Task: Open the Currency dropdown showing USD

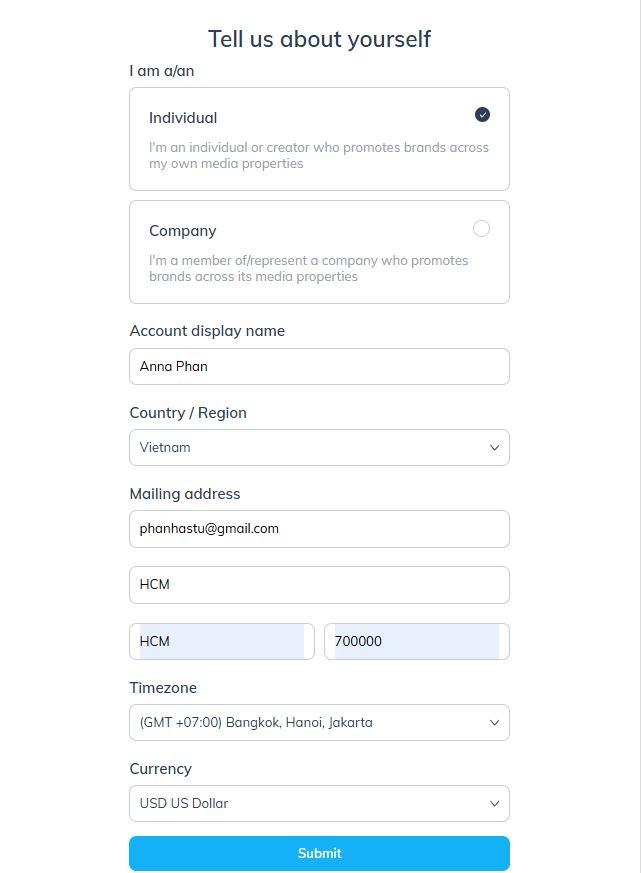Action: click(319, 803)
